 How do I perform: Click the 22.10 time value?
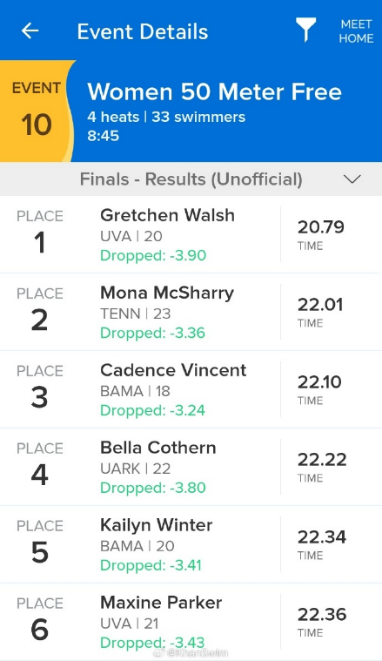pyautogui.click(x=320, y=382)
